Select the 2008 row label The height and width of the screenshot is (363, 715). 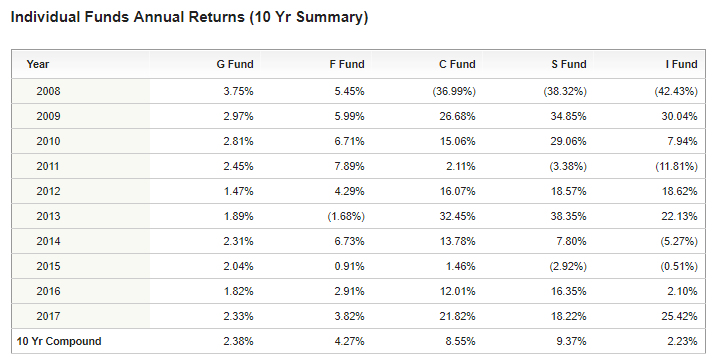48,91
